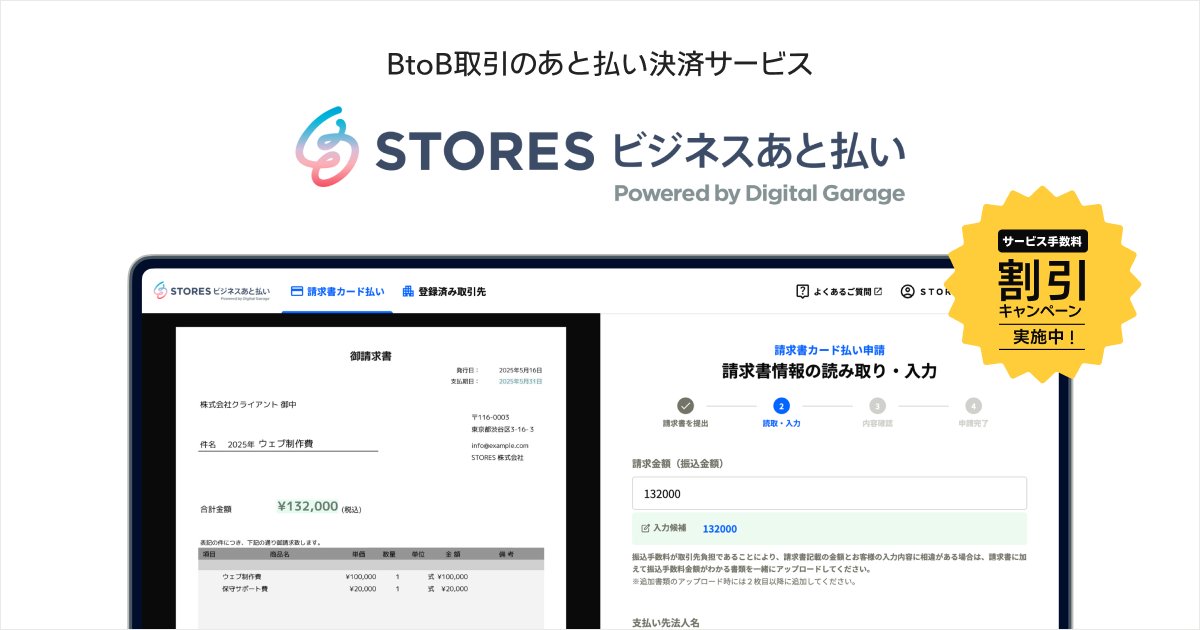Click the 請求書を提出 step label
The image size is (1200, 630).
point(685,424)
